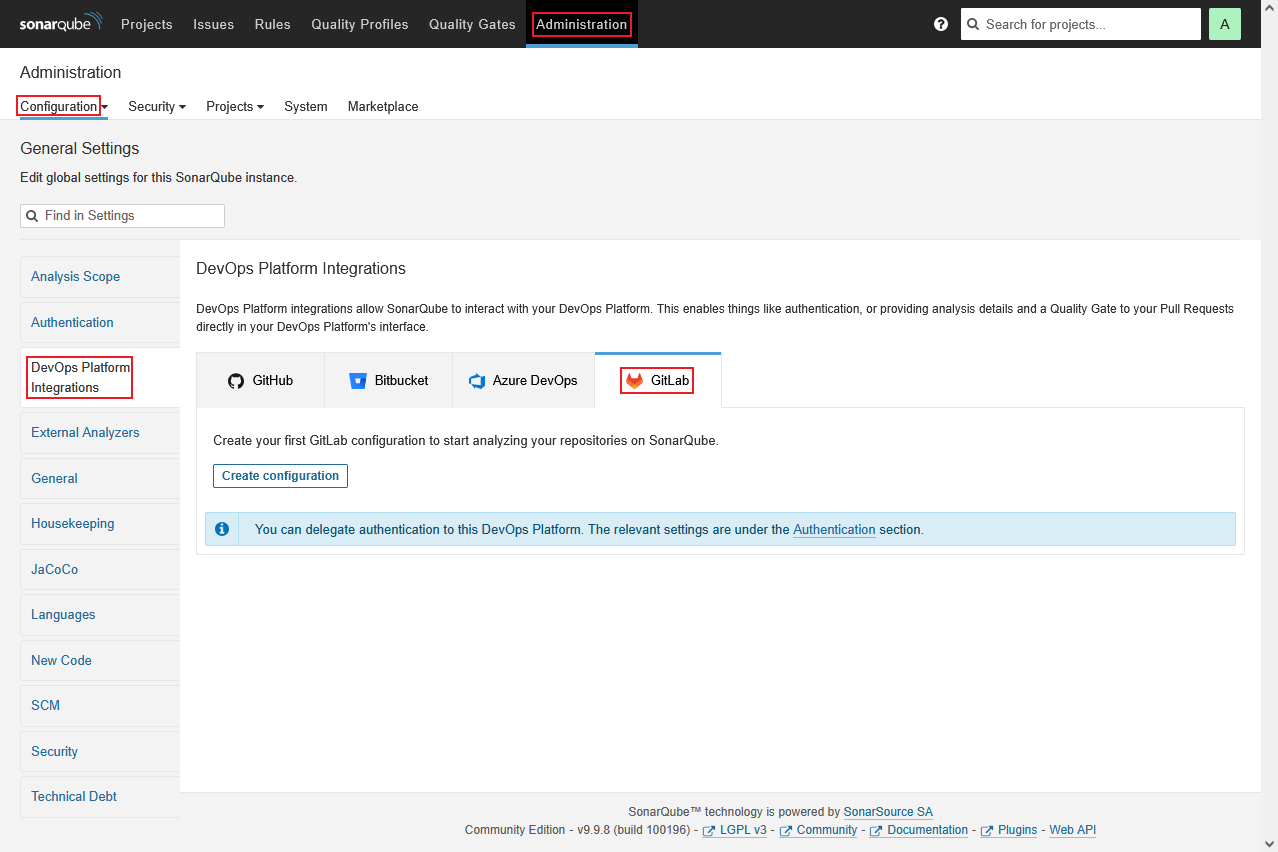Image resolution: width=1278 pixels, height=852 pixels.
Task: Click the 'DevOps Platform Integrations' panel heading
Action: tap(301, 268)
